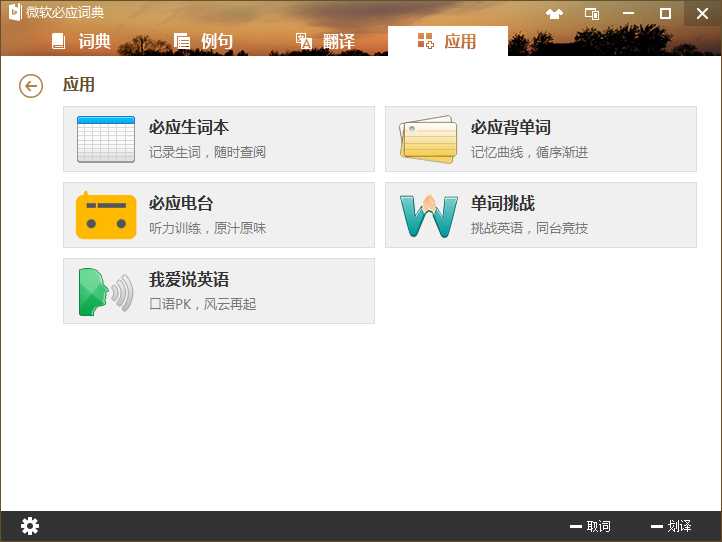Open the 我爱说英语 green speaking head icon

(106, 291)
